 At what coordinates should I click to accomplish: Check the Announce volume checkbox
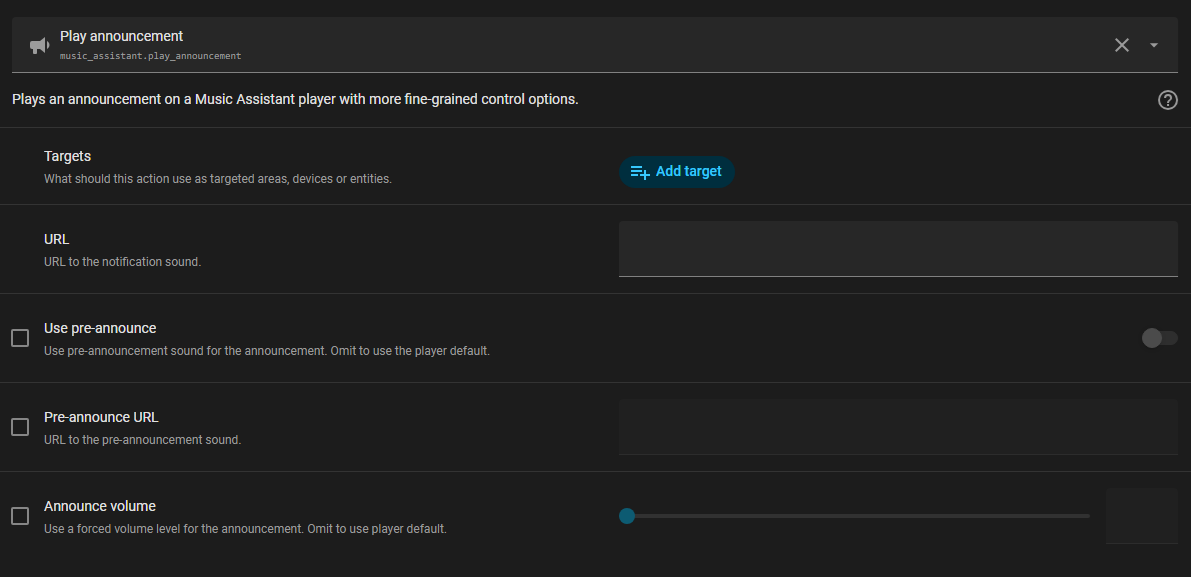(x=20, y=516)
